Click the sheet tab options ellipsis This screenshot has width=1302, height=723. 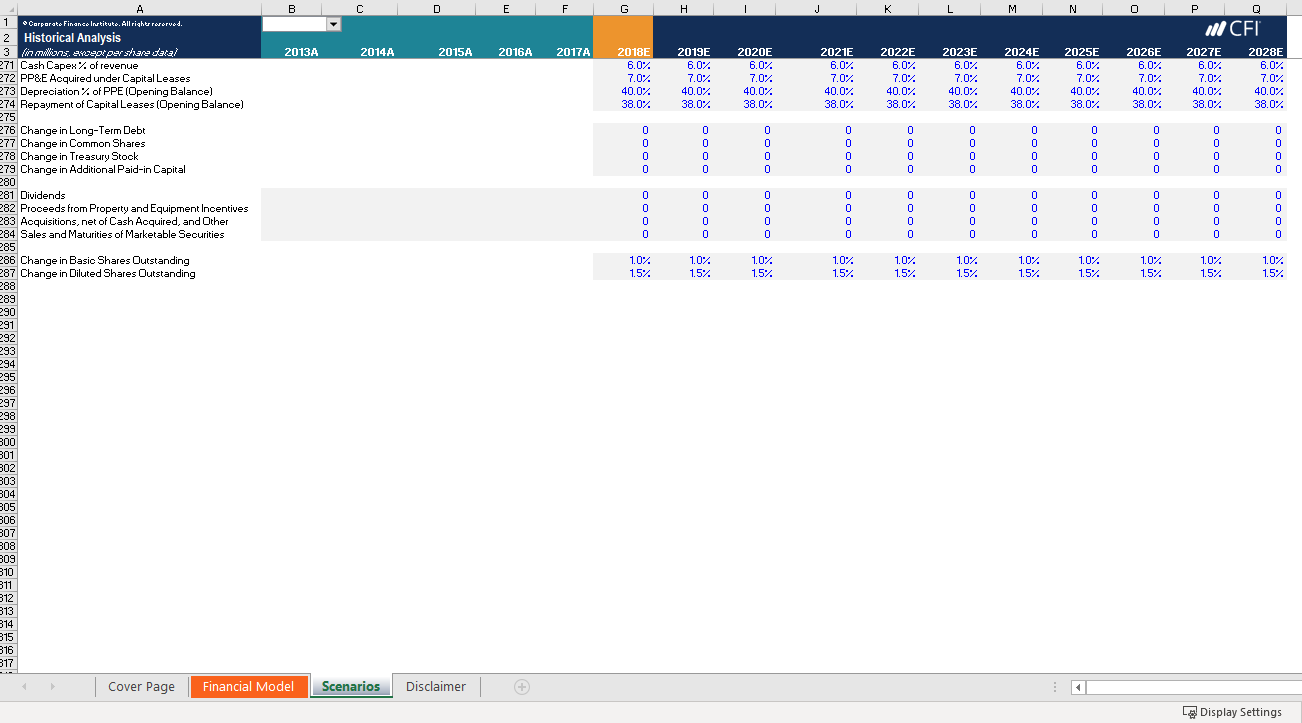pos(1055,686)
